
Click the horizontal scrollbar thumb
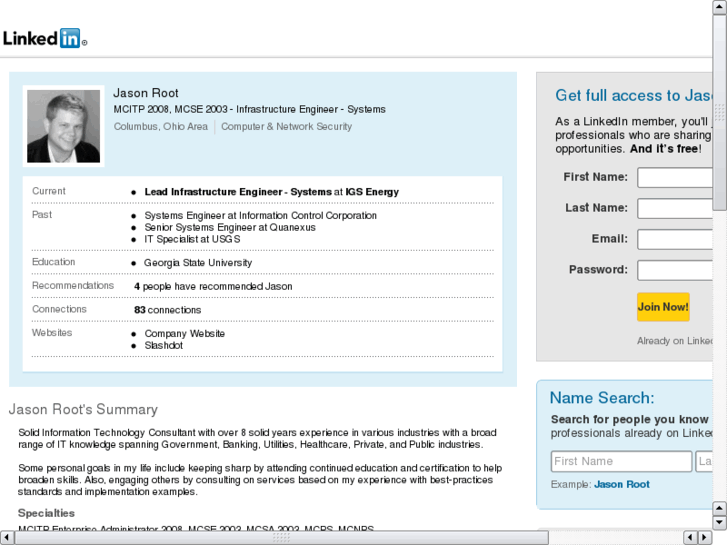click(281, 538)
